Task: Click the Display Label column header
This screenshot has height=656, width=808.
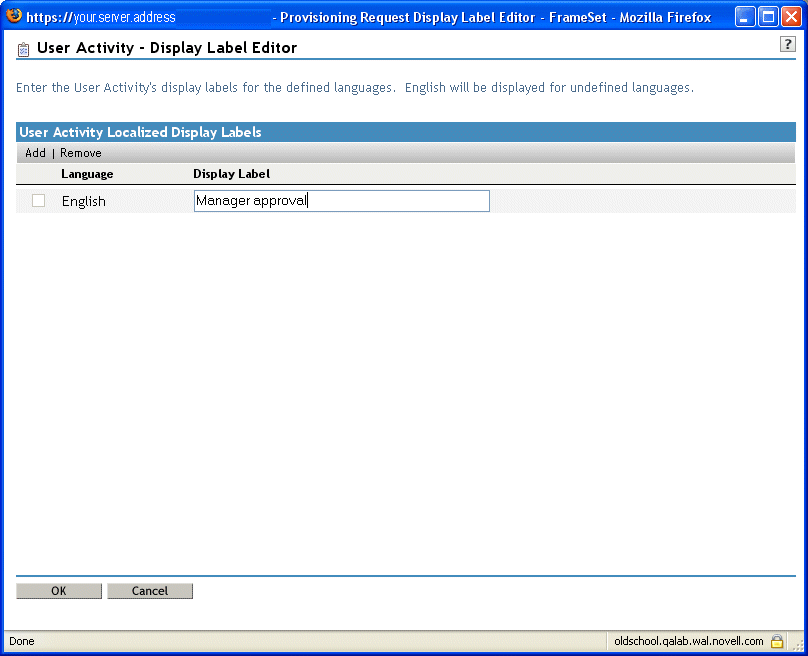Action: 231,174
